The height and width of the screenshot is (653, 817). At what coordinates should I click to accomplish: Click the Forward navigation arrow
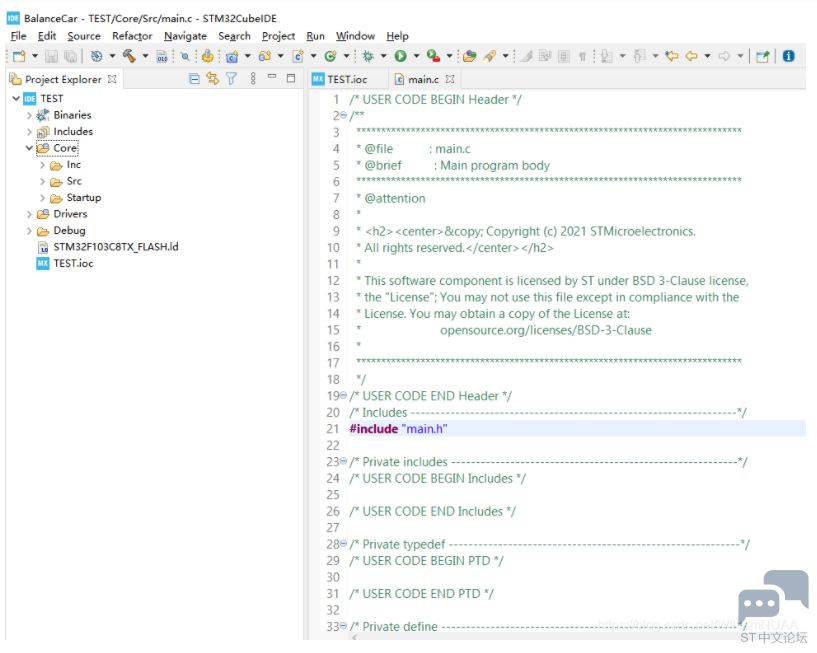click(724, 56)
